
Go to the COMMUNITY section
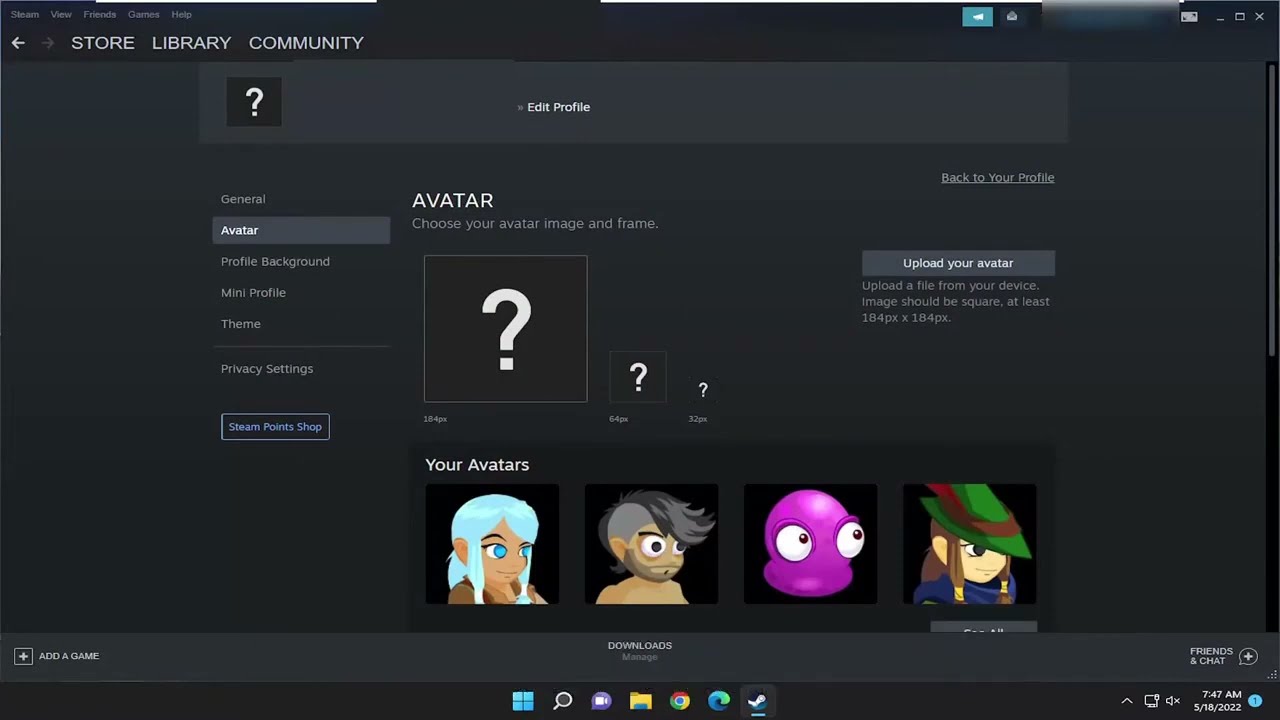306,43
